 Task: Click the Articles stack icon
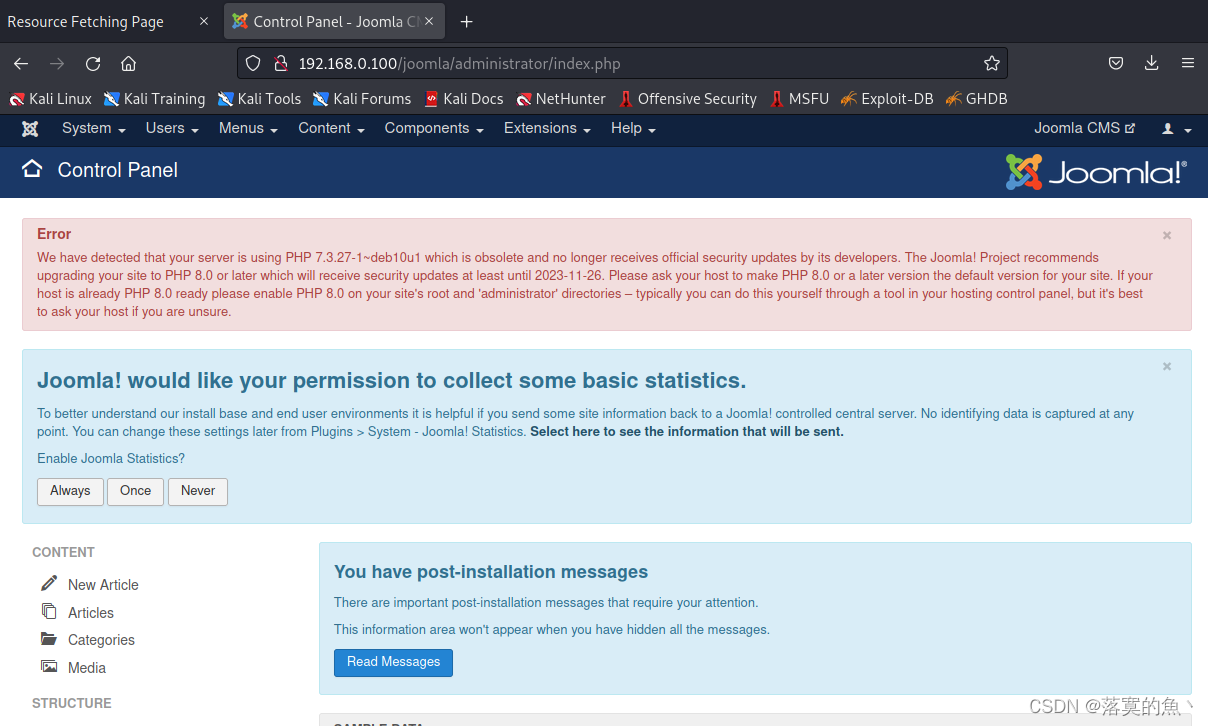tap(49, 611)
